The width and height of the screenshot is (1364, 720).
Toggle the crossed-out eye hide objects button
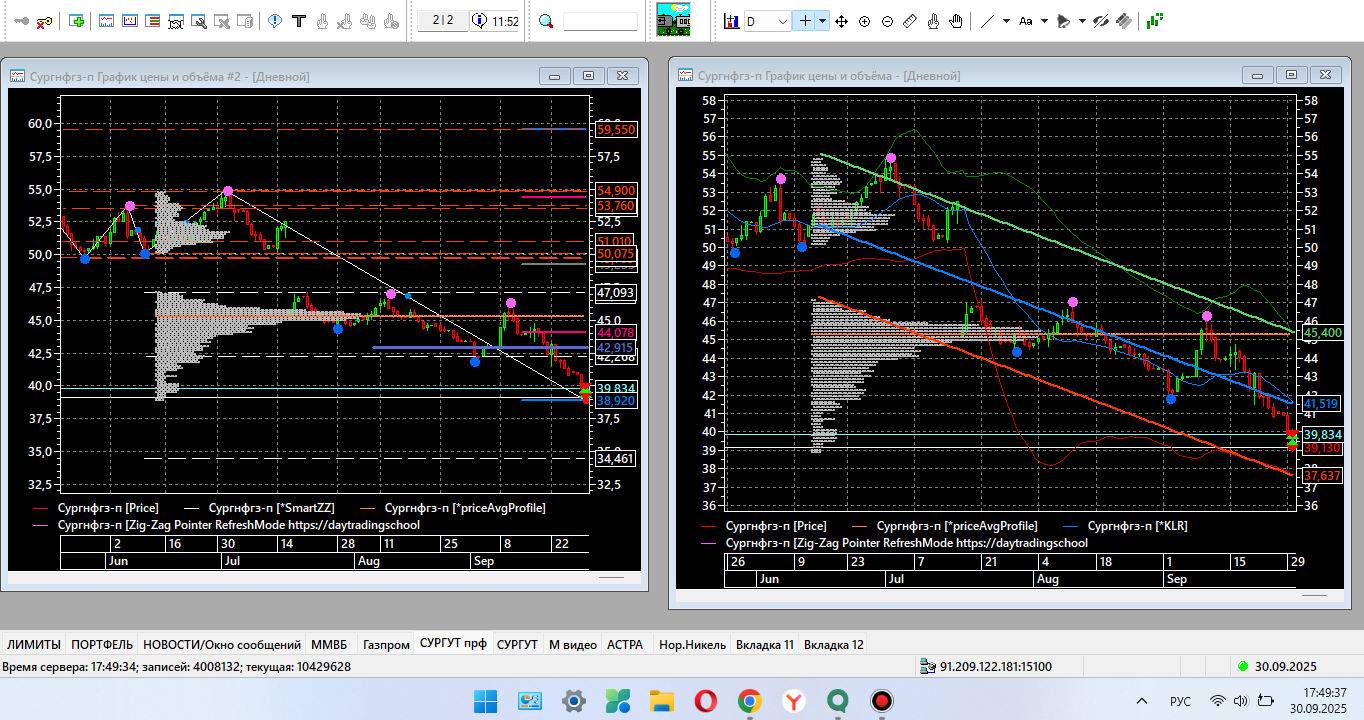click(x=1101, y=21)
